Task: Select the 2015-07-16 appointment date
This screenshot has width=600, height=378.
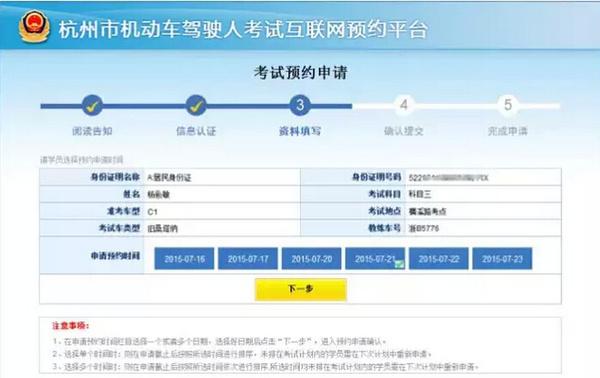Action: [184, 259]
